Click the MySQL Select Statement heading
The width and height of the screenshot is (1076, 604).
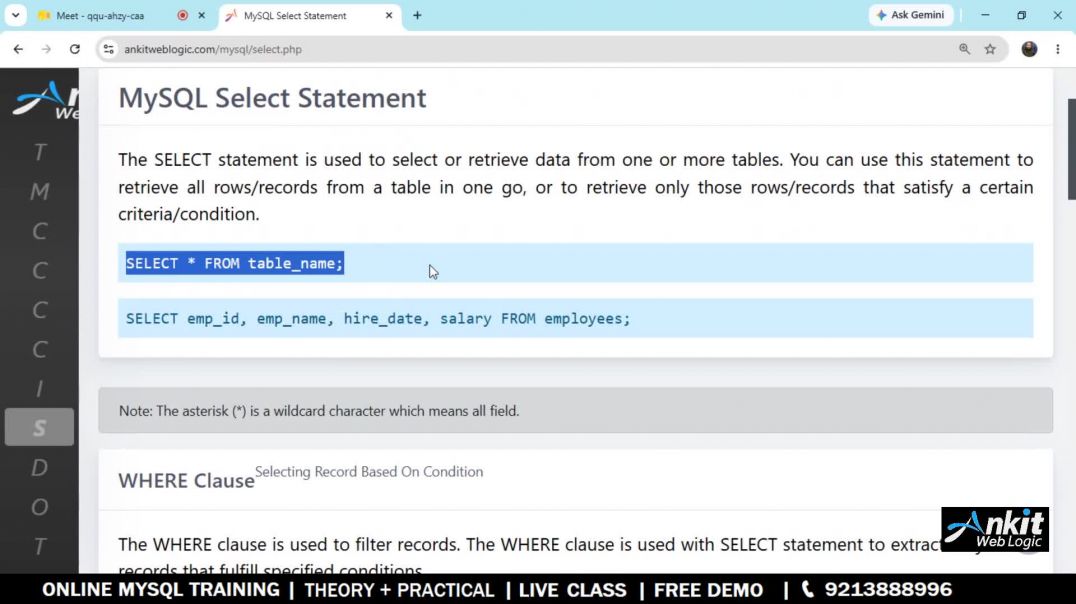pyautogui.click(x=272, y=98)
